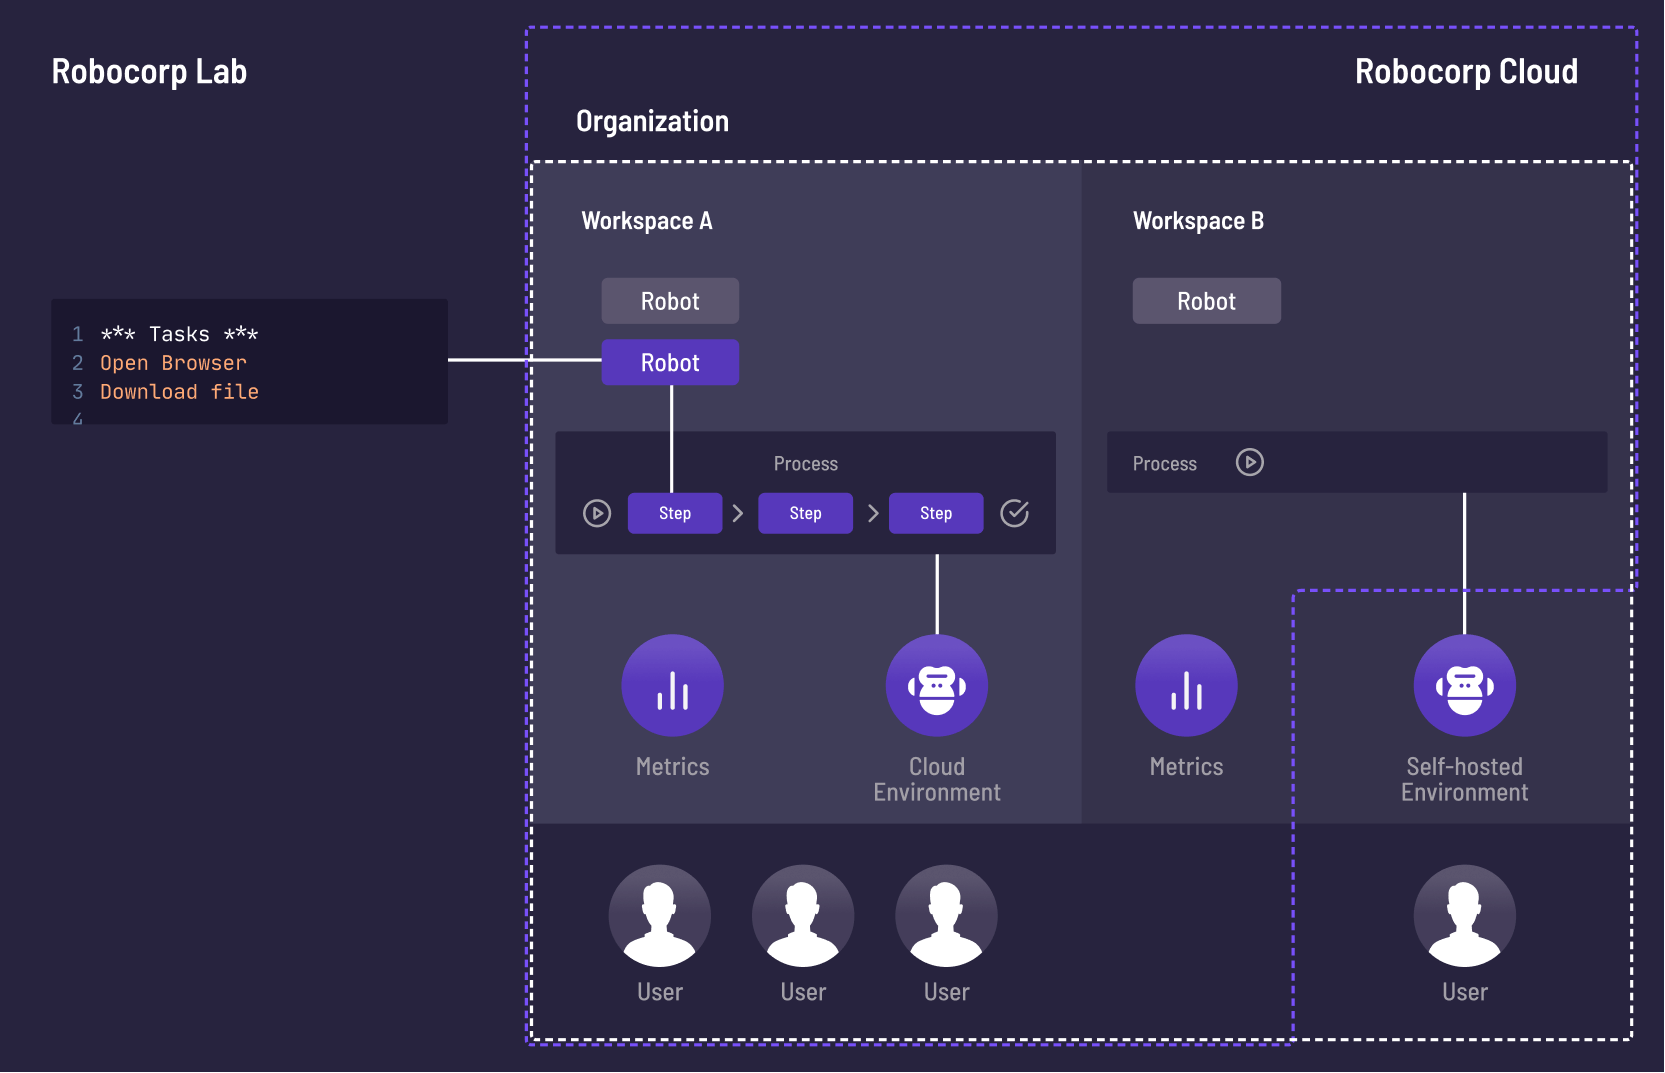
Task: Click the Workspace B title
Action: click(x=1198, y=221)
